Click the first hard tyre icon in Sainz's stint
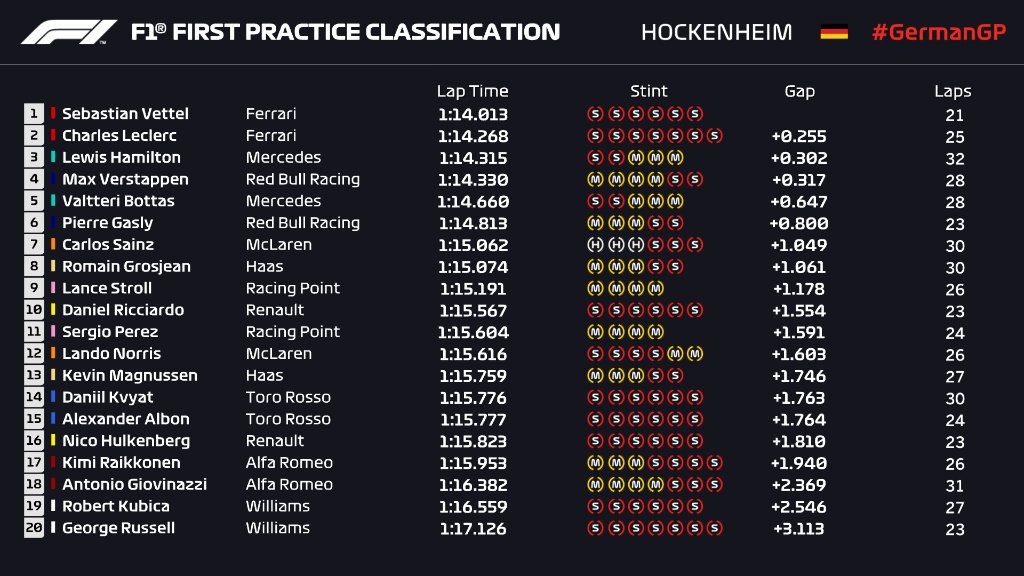The height and width of the screenshot is (576, 1024). point(594,245)
